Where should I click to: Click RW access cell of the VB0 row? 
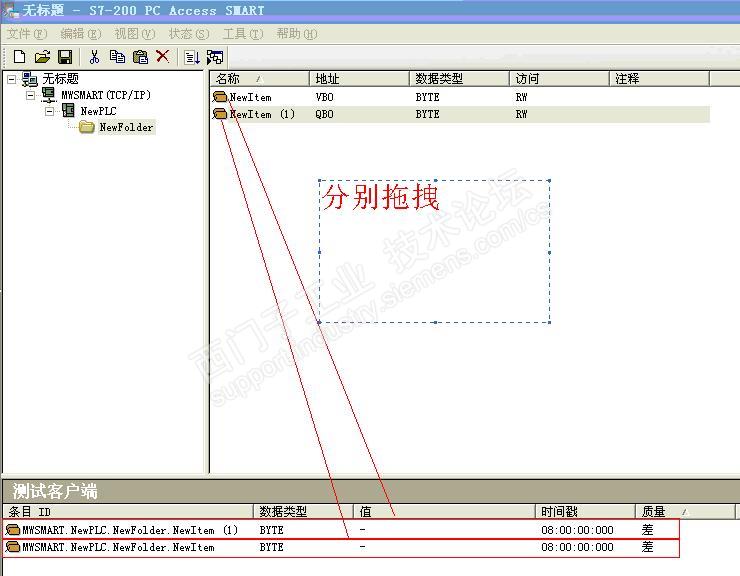click(521, 97)
